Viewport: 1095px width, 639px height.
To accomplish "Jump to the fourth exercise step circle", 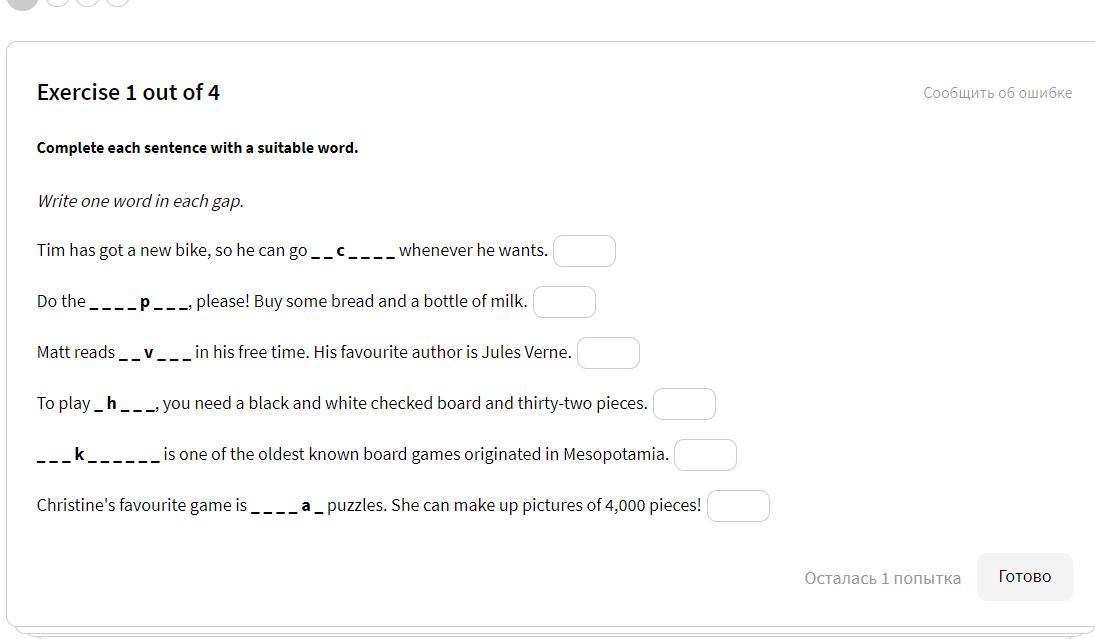I will (118, 1).
